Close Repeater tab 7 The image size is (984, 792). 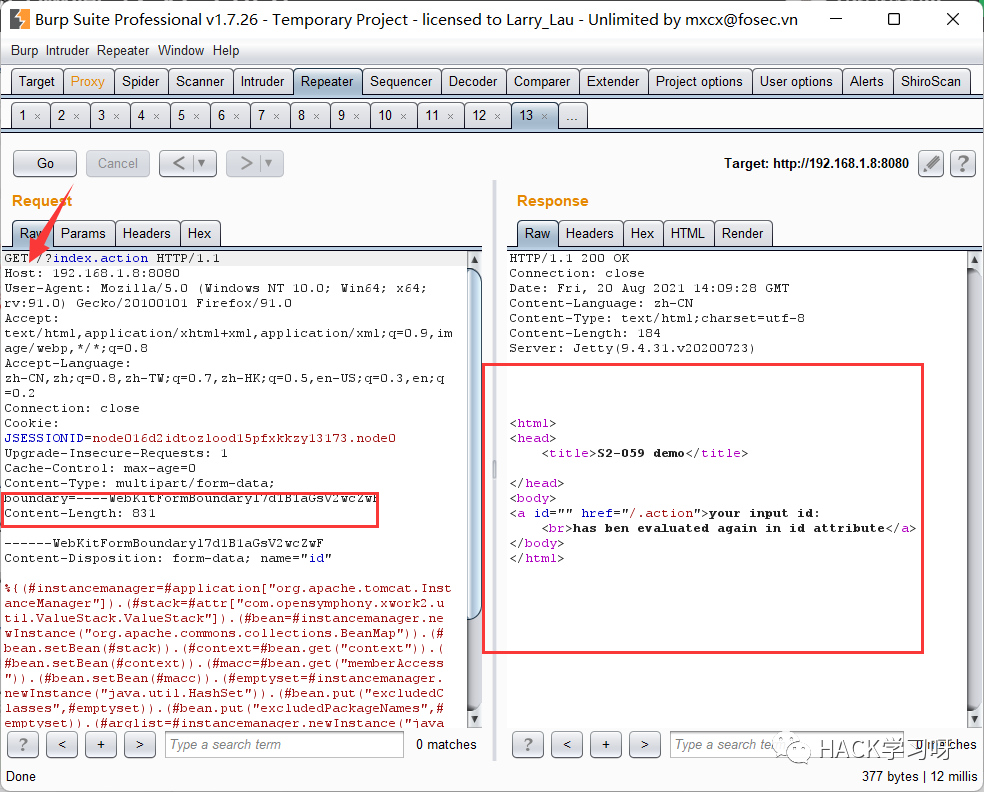click(x=277, y=116)
